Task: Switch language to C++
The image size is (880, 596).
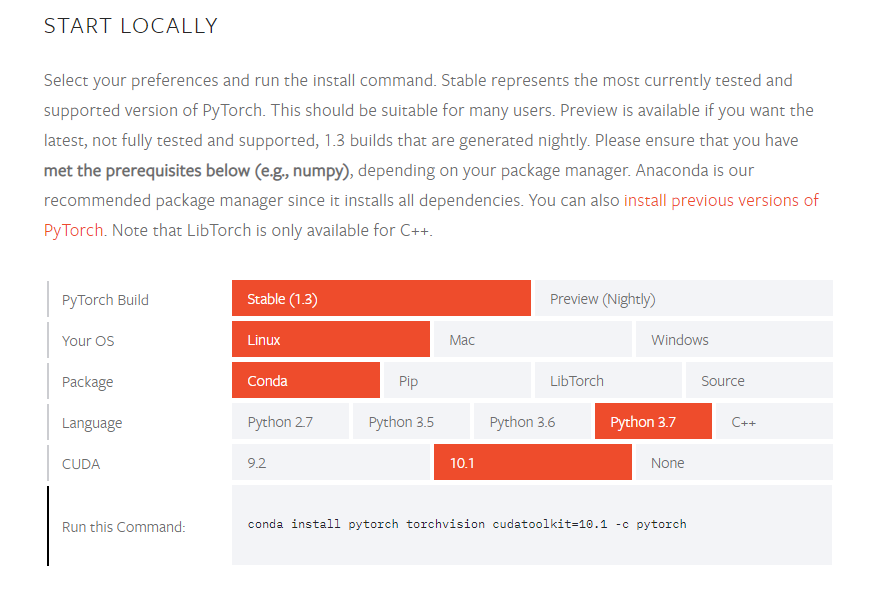Action: (774, 421)
